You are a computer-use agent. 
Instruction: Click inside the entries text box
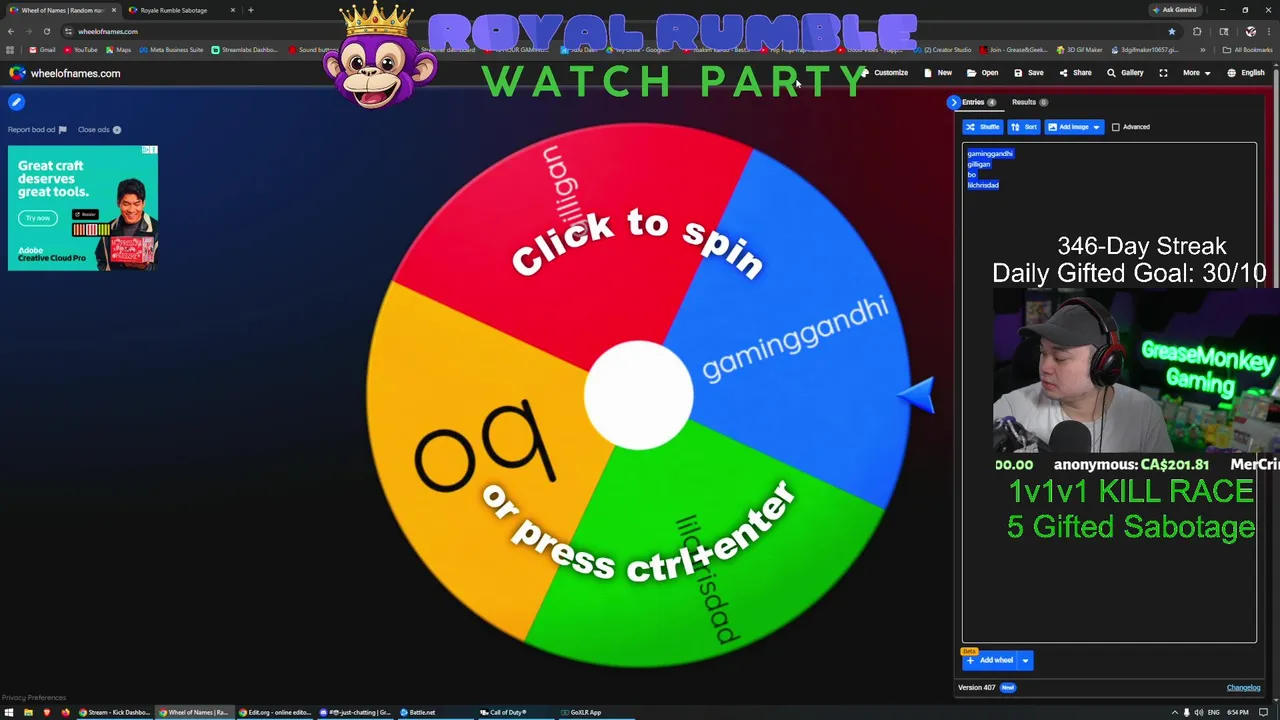[x=1109, y=392]
